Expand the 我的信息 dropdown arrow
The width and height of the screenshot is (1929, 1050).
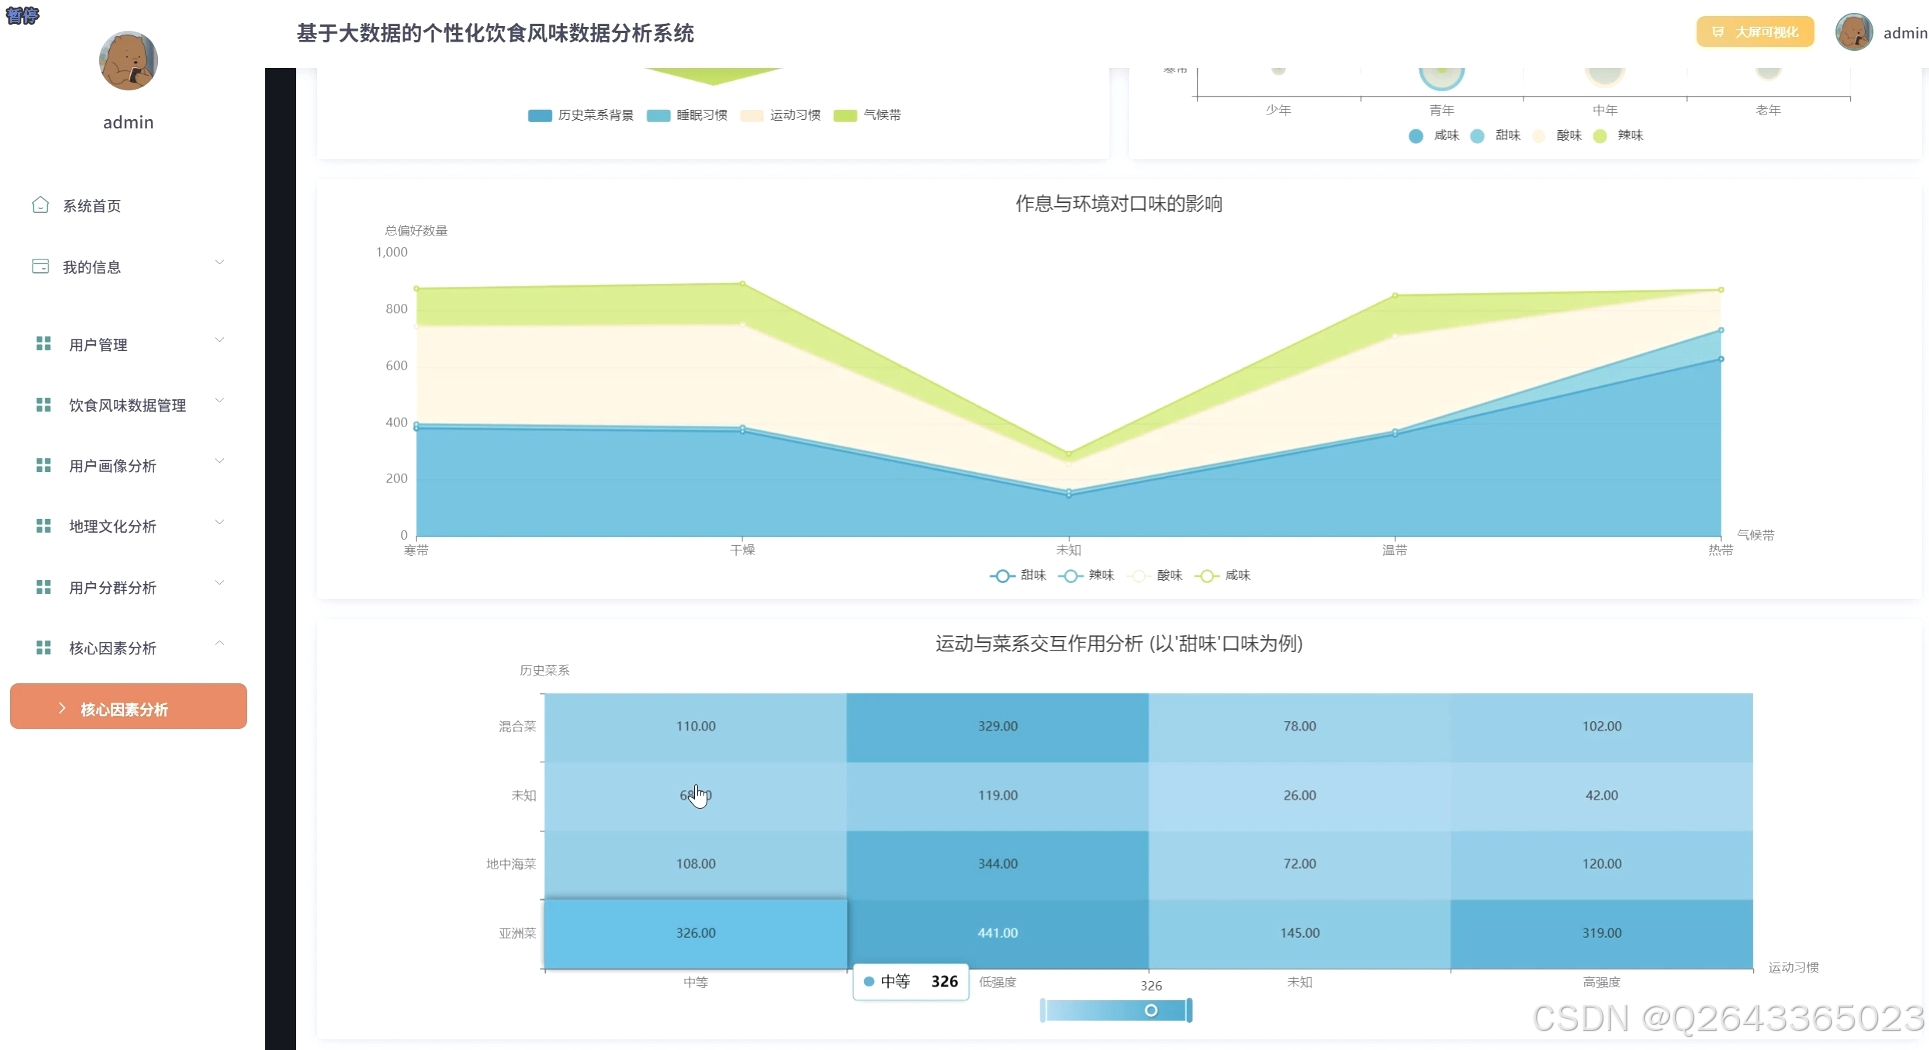pyautogui.click(x=219, y=262)
